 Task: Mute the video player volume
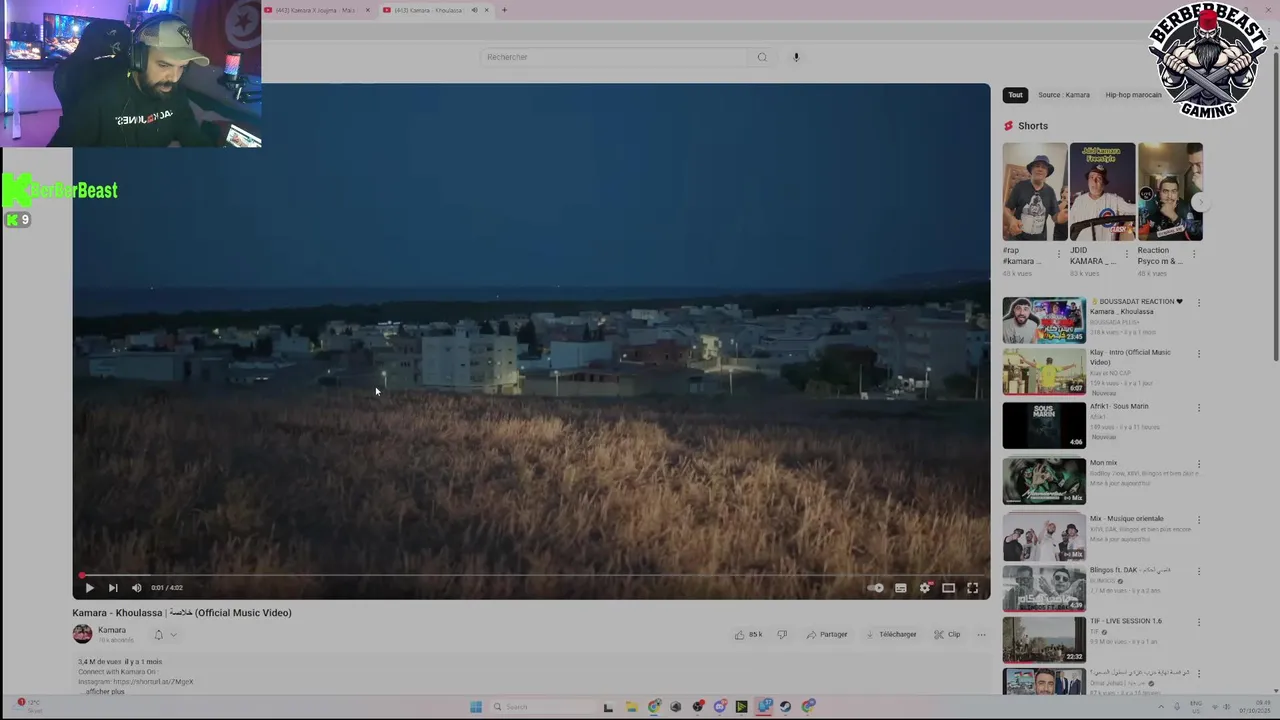tap(136, 588)
